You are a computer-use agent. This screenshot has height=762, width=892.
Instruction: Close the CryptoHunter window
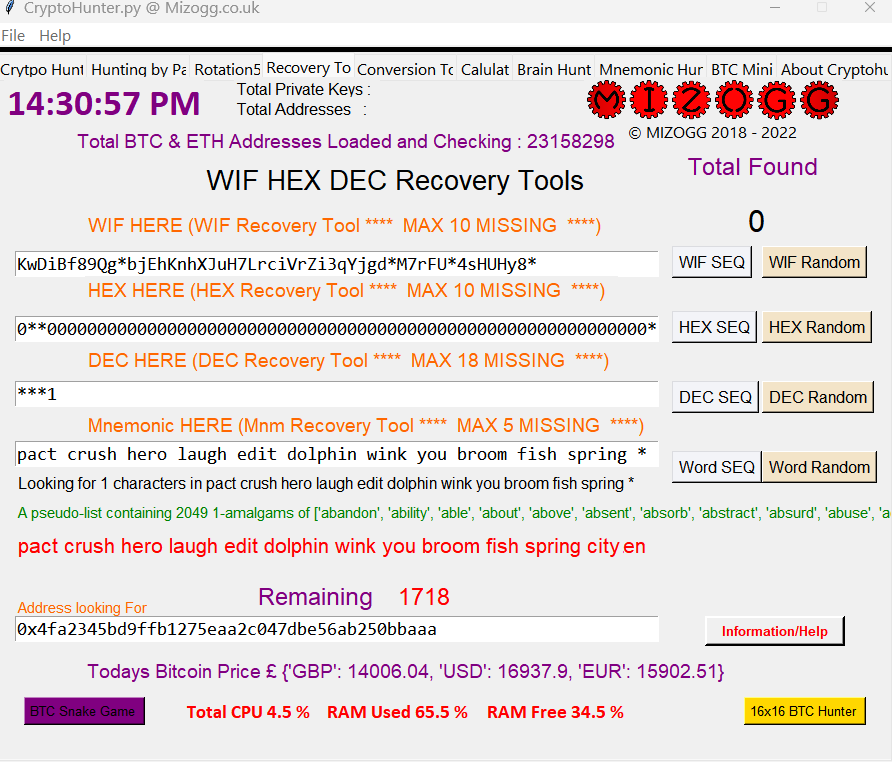[870, 7]
